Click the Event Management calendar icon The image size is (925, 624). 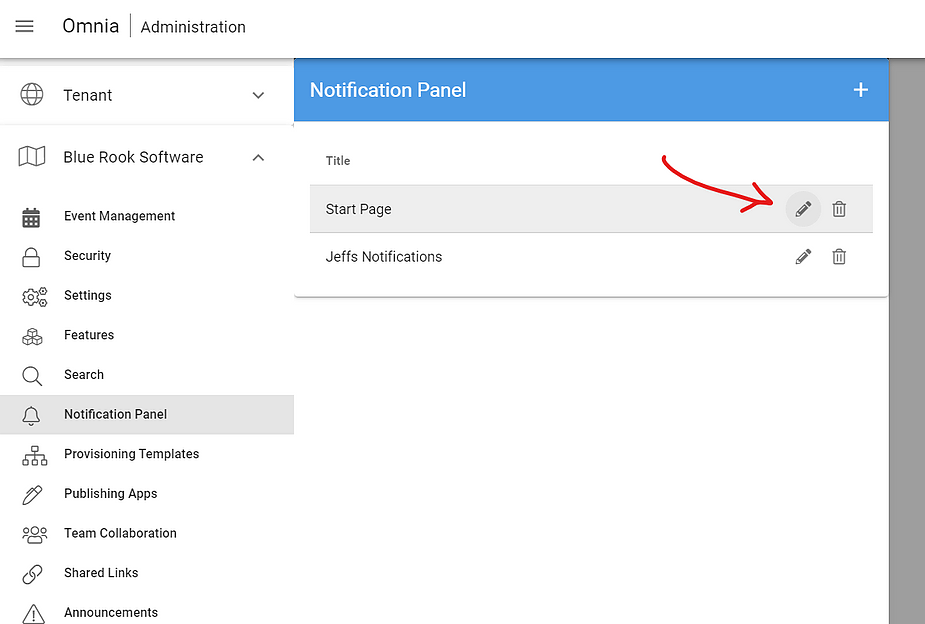click(x=31, y=217)
